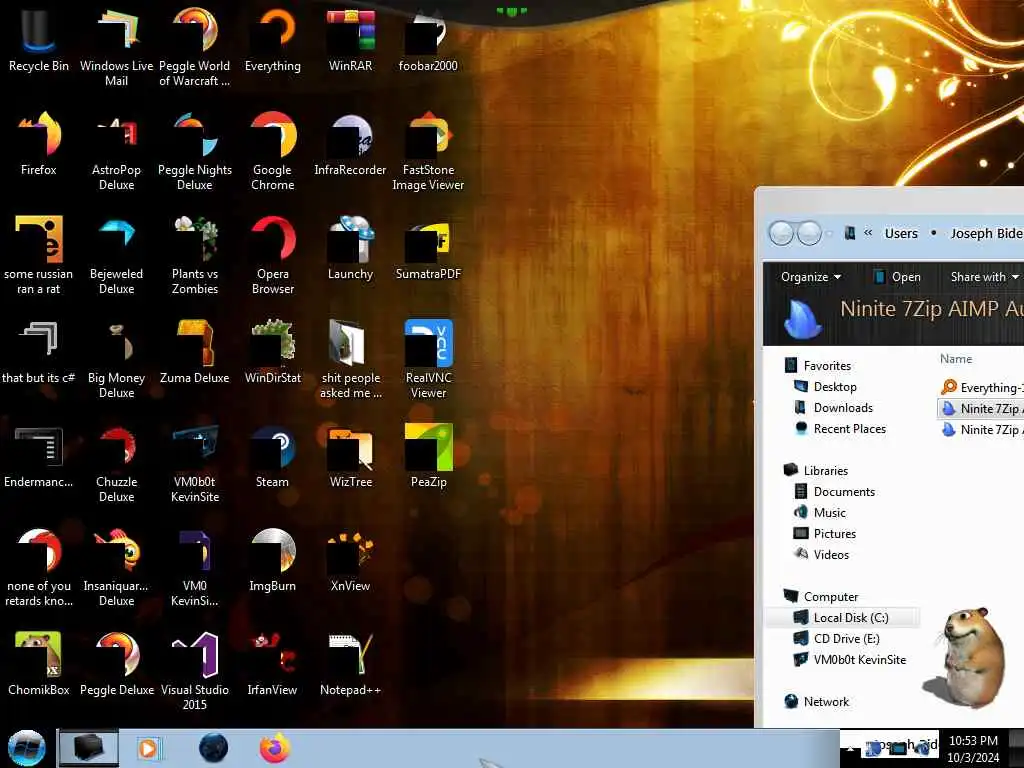1024x768 pixels.
Task: Open the media player taskbar button
Action: (x=148, y=748)
